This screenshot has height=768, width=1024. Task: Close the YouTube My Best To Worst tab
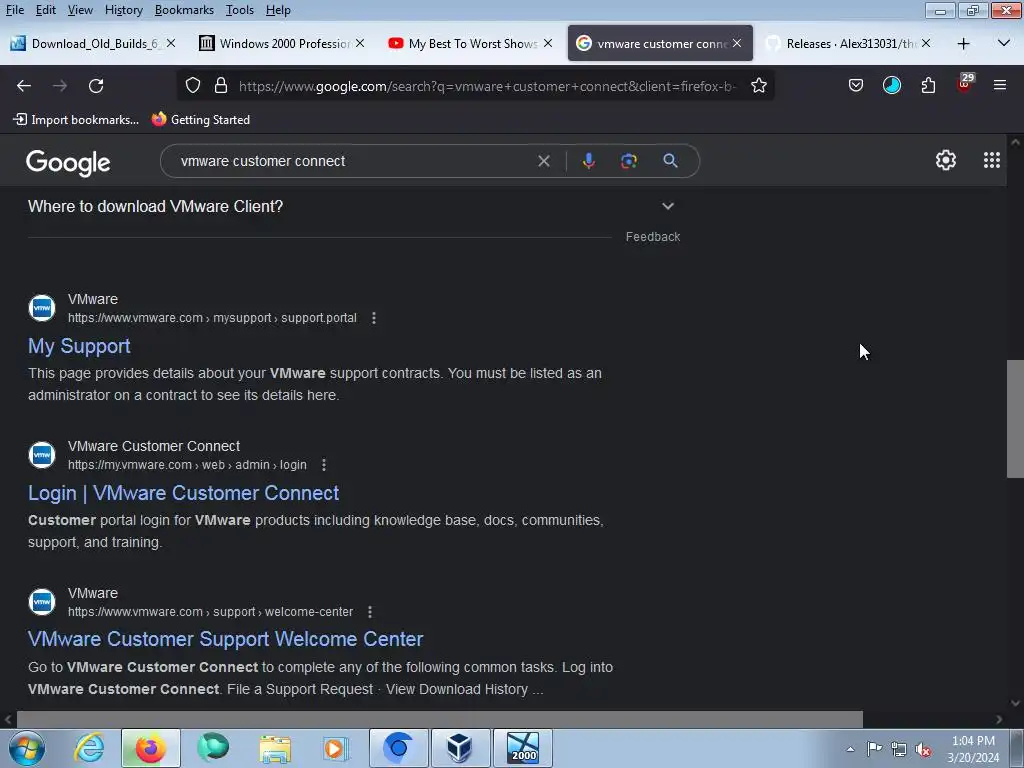point(548,43)
